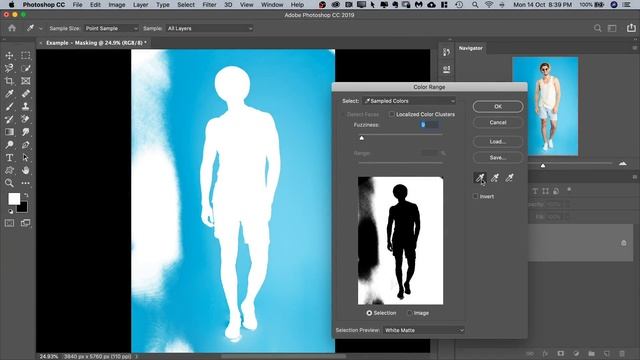Select the Gradient tool
The height and width of the screenshot is (360, 640).
[x=9, y=132]
